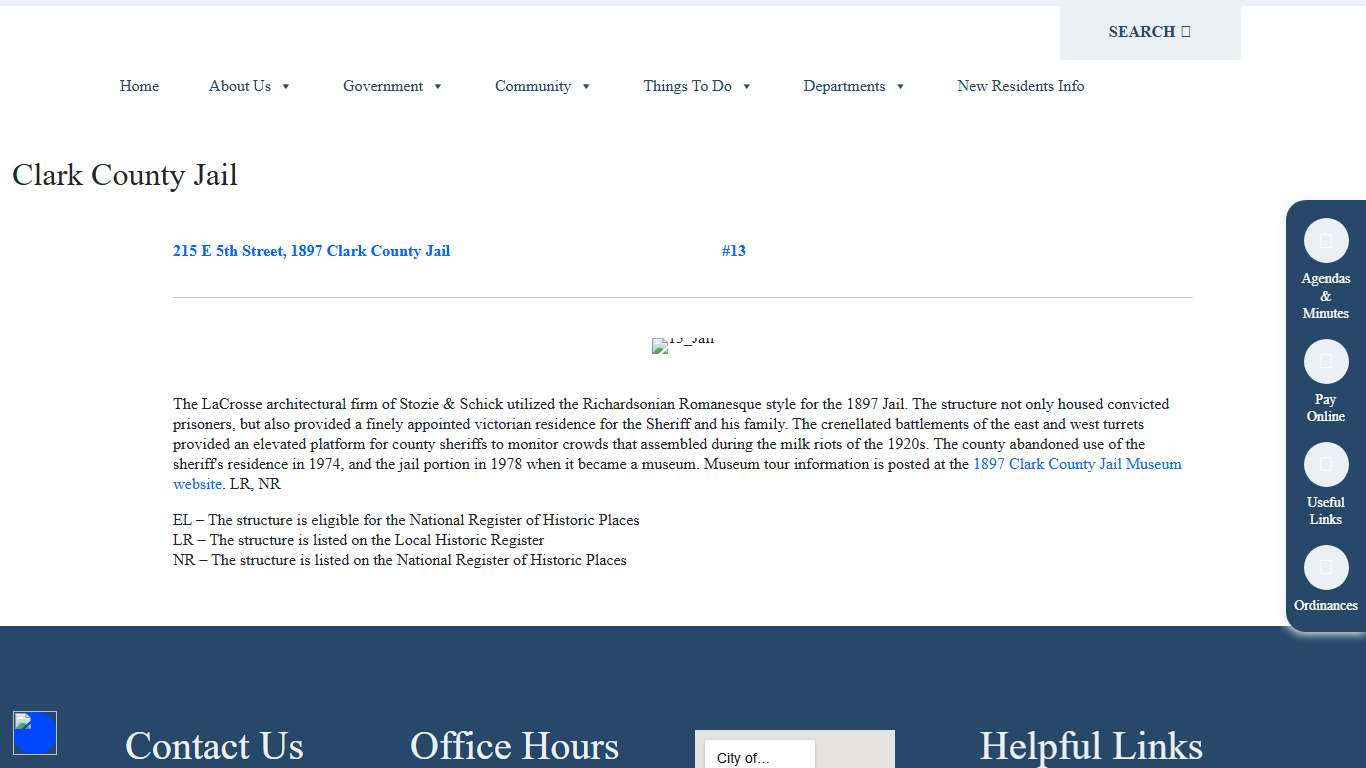Expand the About Us dropdown arrow
Viewport: 1366px width, 768px height.
(287, 86)
